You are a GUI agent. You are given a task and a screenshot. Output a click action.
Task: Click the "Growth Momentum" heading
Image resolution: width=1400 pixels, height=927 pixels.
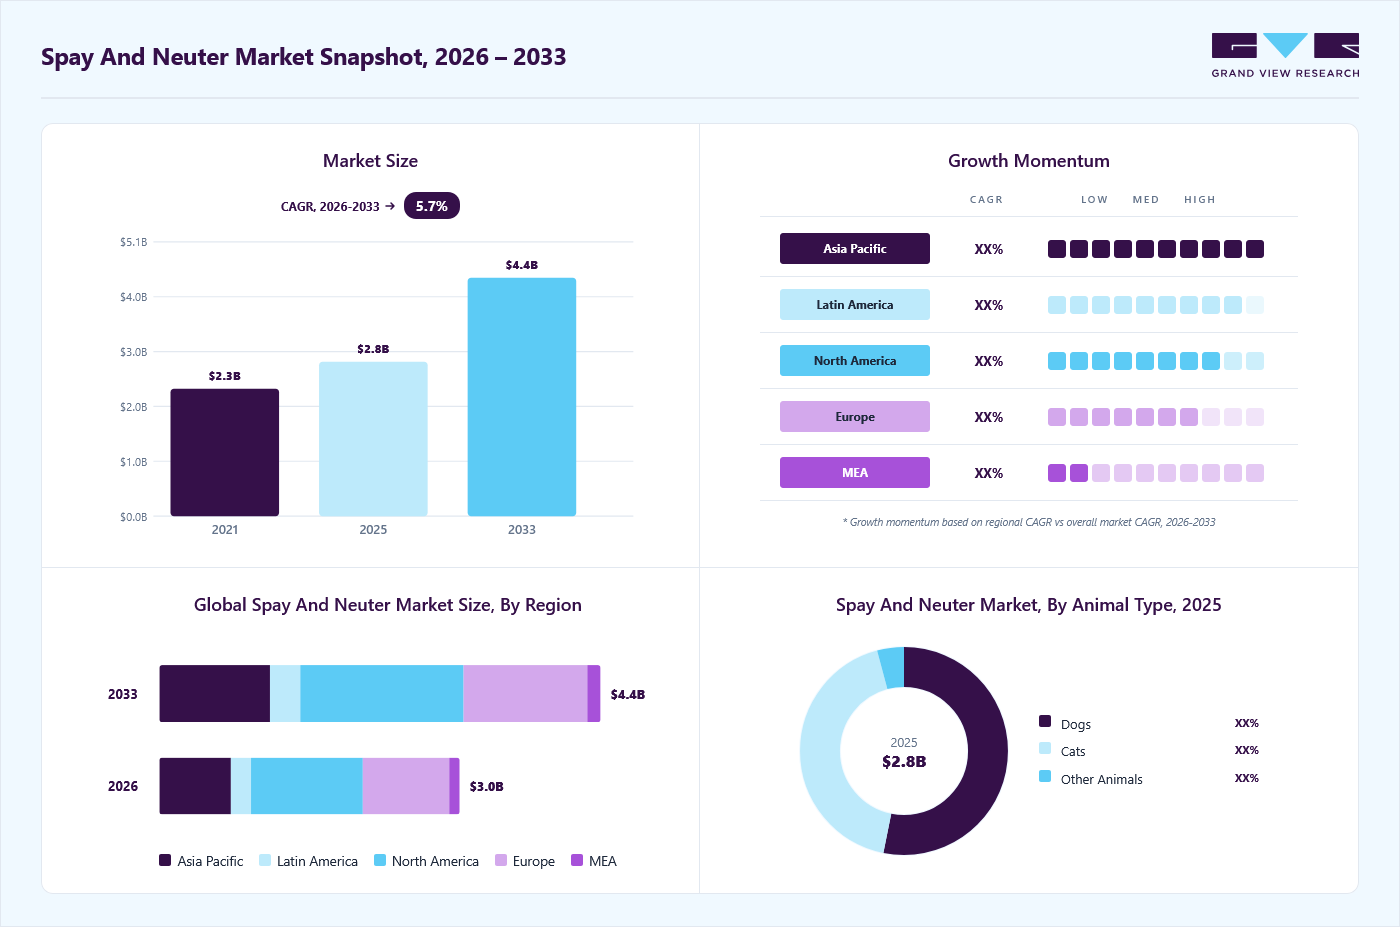tap(1029, 161)
